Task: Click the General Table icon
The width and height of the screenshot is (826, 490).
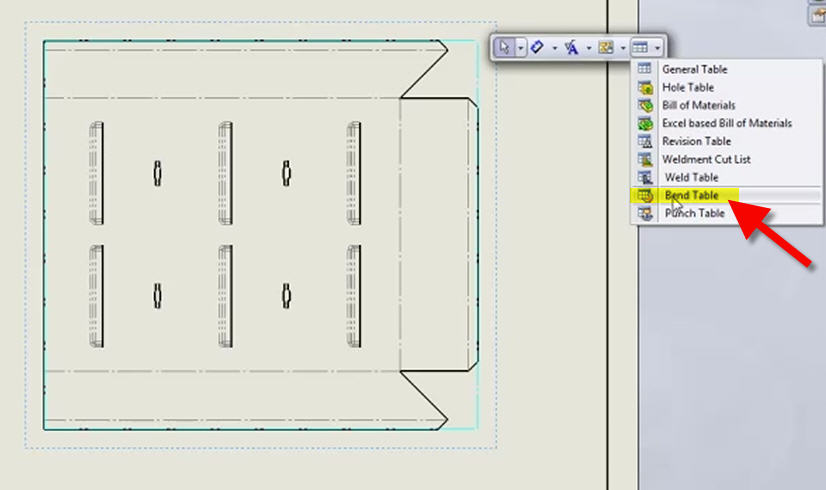Action: (x=645, y=68)
